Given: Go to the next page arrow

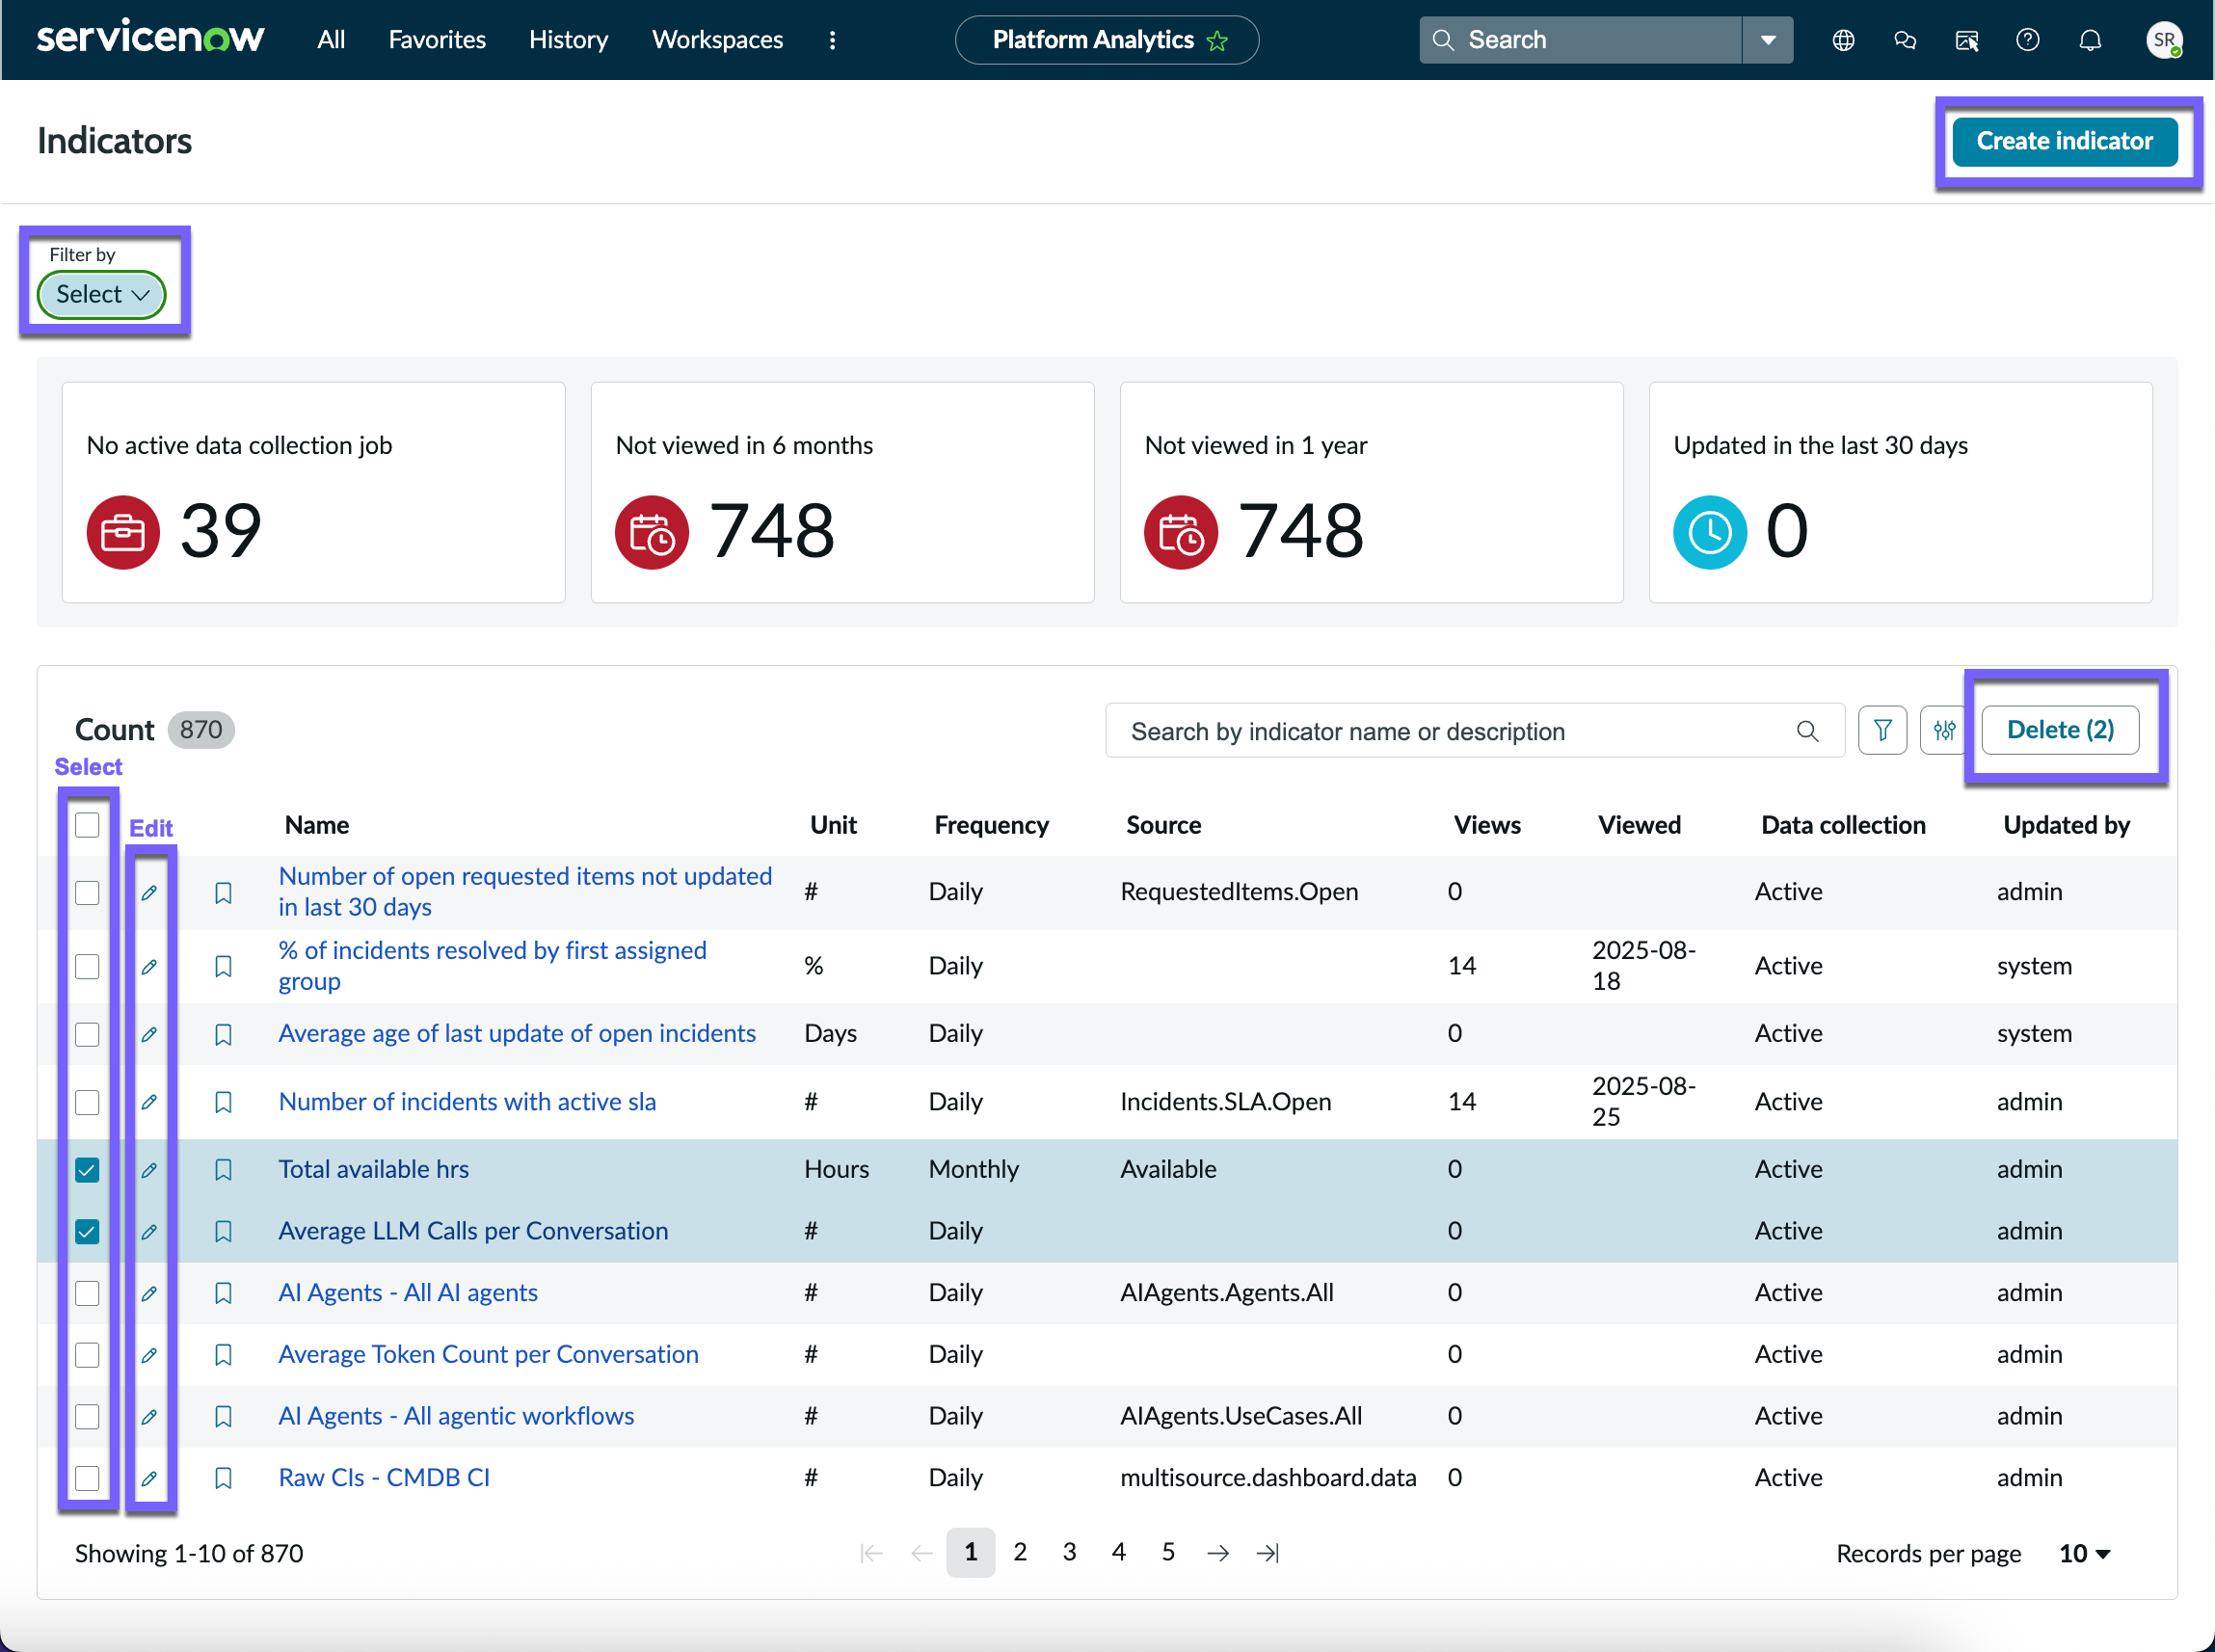Looking at the screenshot, I should point(1217,1553).
